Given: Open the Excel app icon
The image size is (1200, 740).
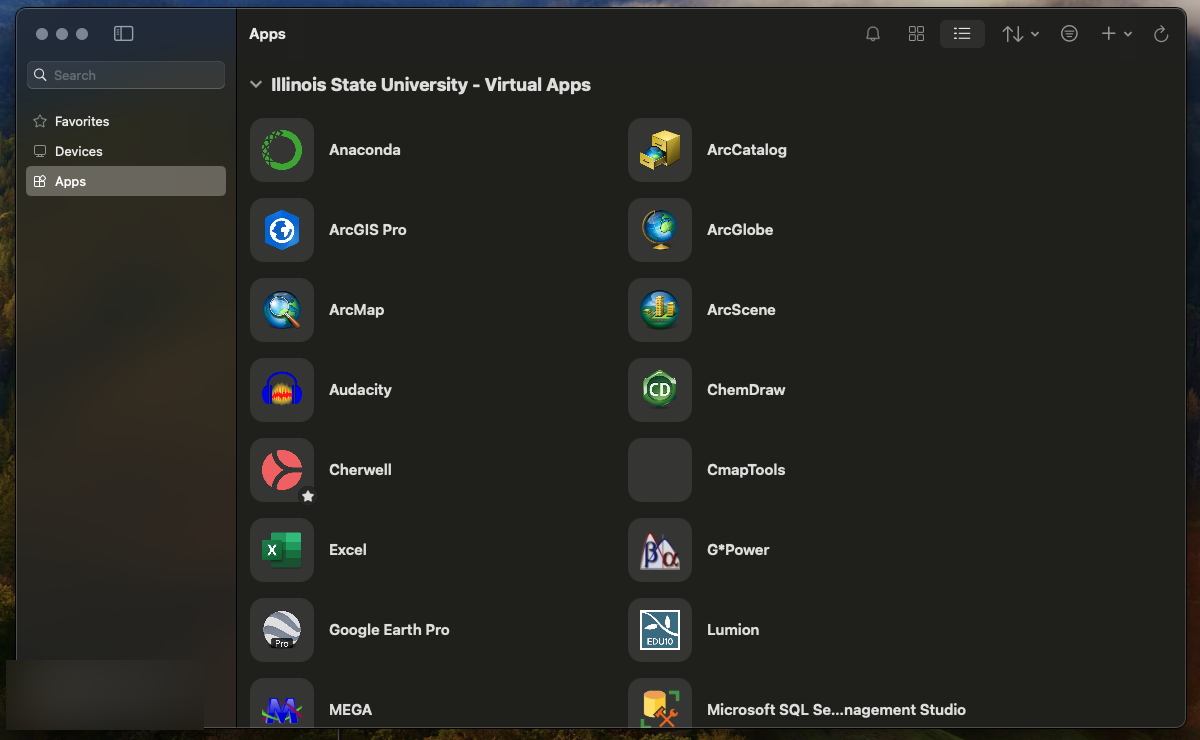Looking at the screenshot, I should (x=282, y=550).
